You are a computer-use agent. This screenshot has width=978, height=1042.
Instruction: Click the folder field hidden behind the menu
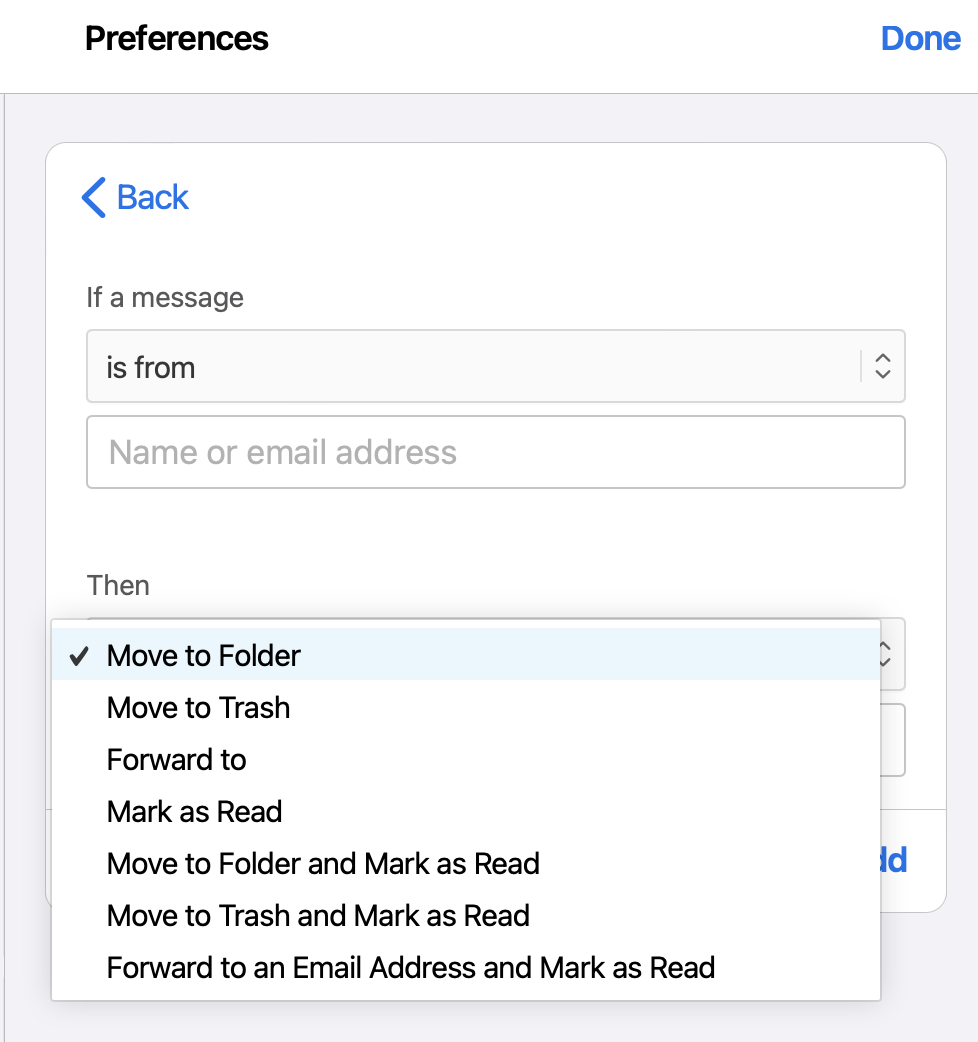coord(893,740)
